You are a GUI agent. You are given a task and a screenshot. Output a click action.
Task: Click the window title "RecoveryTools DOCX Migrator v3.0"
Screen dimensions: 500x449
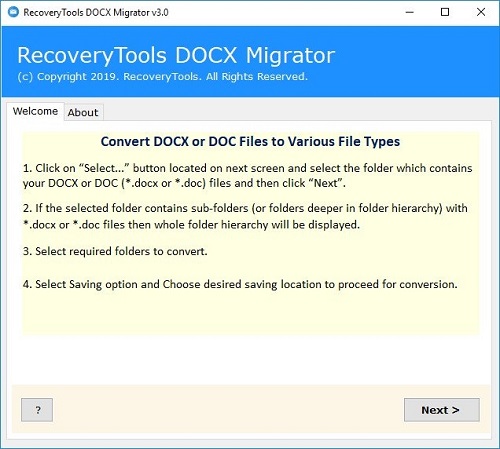[96, 13]
